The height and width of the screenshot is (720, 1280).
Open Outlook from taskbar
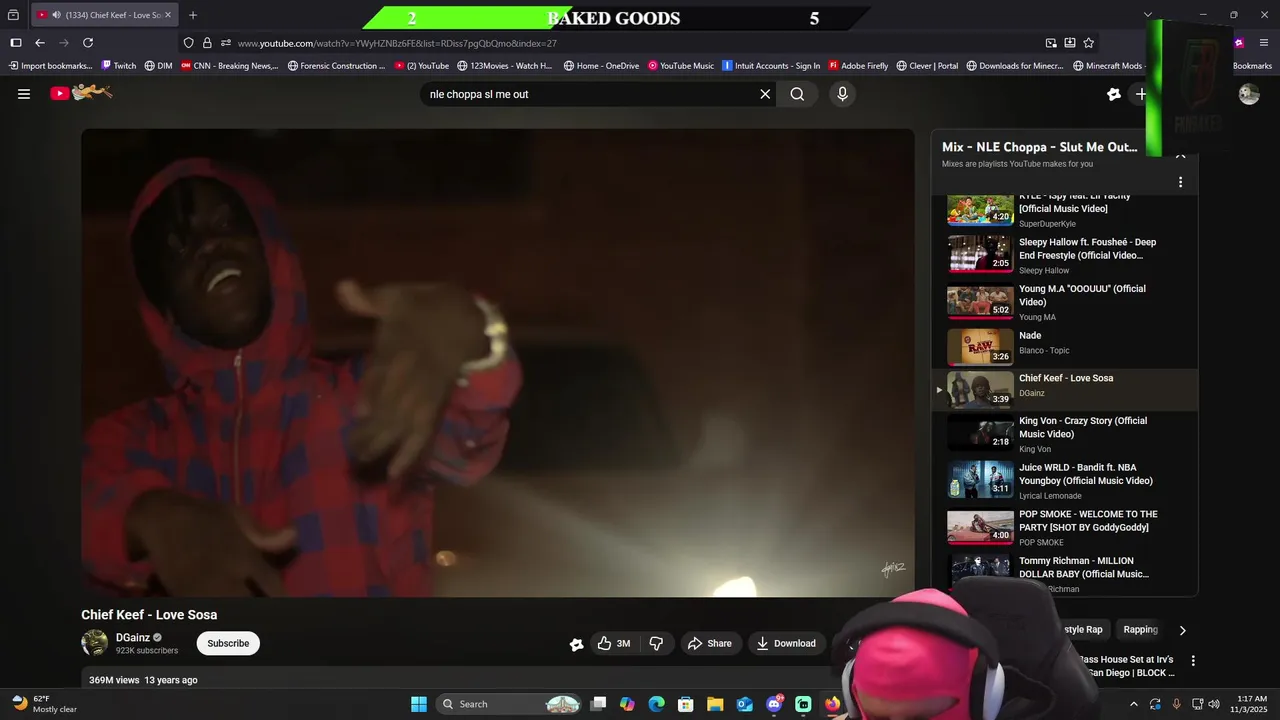click(745, 704)
